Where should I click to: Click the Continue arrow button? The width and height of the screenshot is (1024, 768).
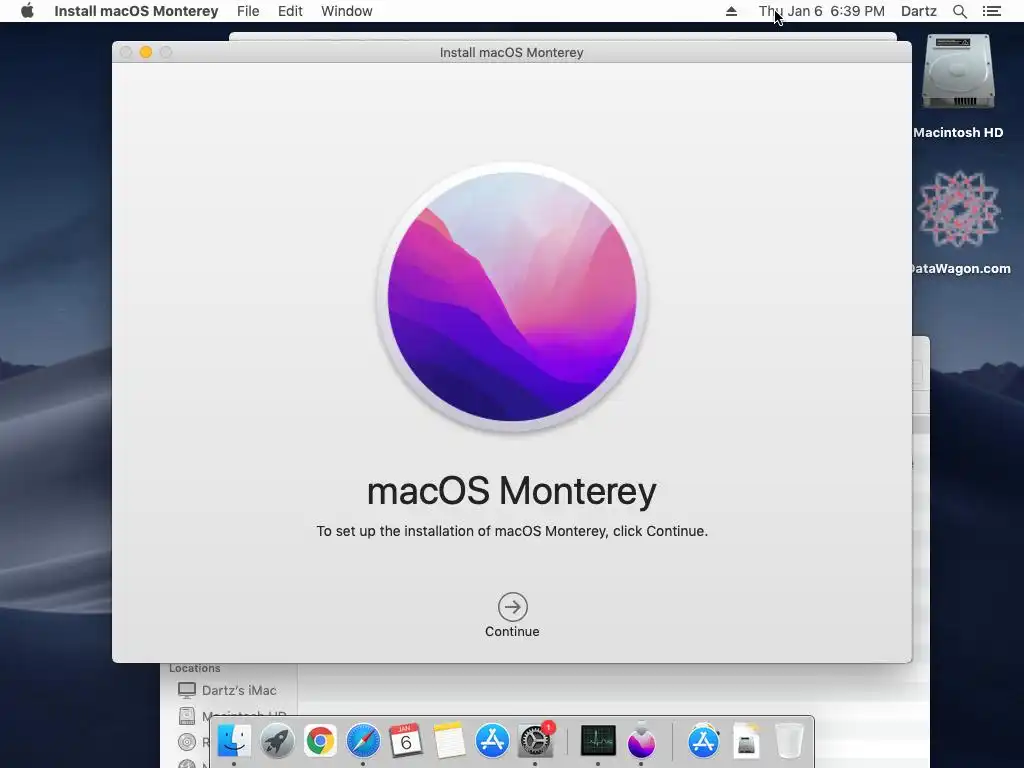(513, 607)
